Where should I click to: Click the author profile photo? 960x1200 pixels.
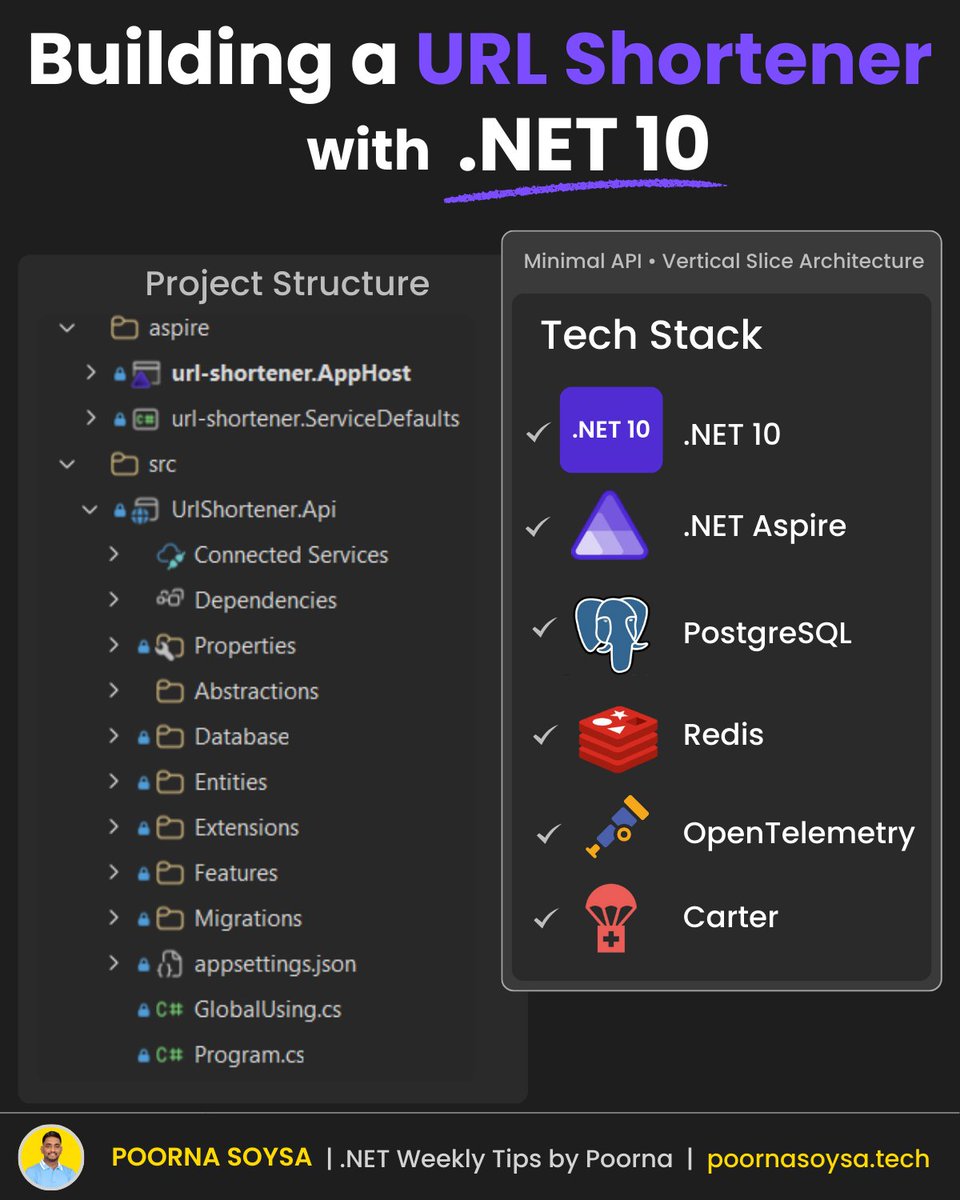51,1157
